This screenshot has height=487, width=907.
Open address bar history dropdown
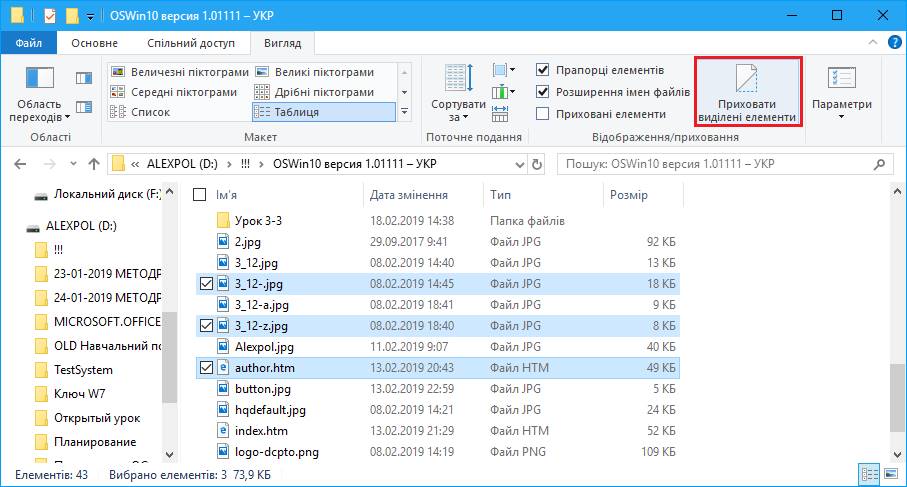coord(519,165)
